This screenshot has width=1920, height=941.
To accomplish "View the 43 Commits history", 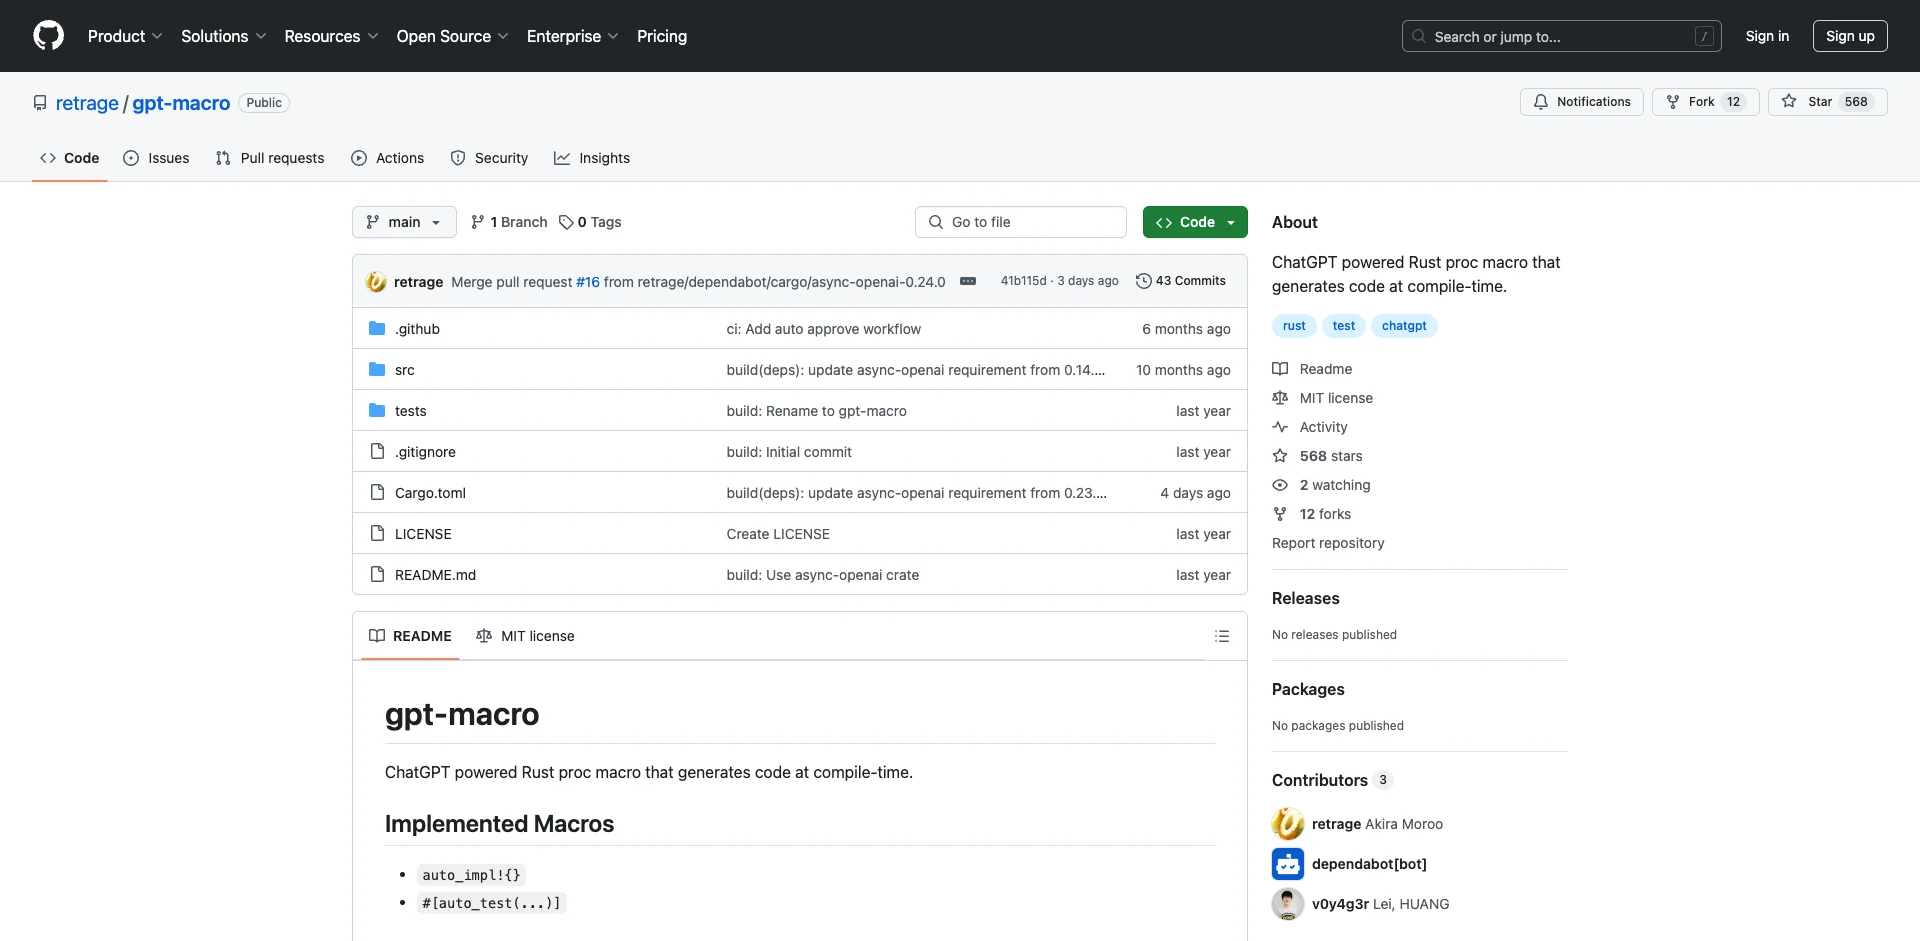I will pyautogui.click(x=1181, y=281).
